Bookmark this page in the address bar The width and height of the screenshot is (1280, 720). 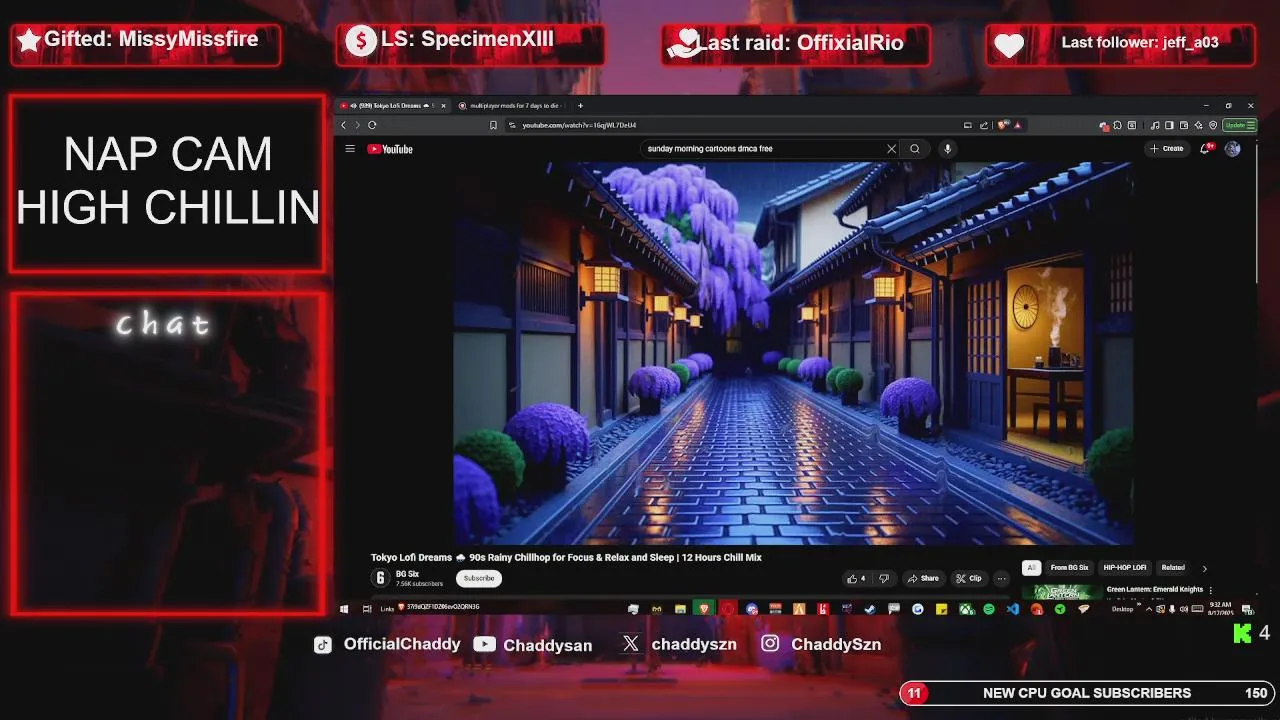point(493,125)
